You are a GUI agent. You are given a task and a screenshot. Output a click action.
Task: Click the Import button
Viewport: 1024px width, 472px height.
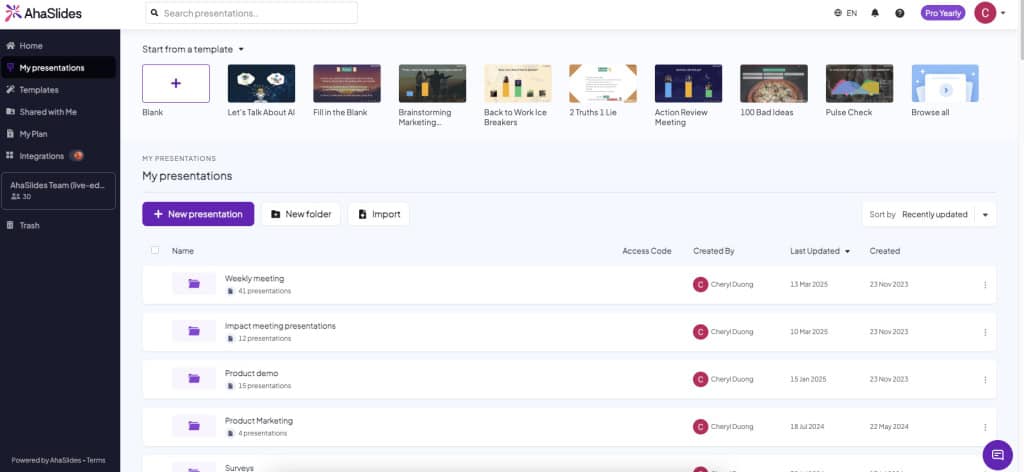379,214
